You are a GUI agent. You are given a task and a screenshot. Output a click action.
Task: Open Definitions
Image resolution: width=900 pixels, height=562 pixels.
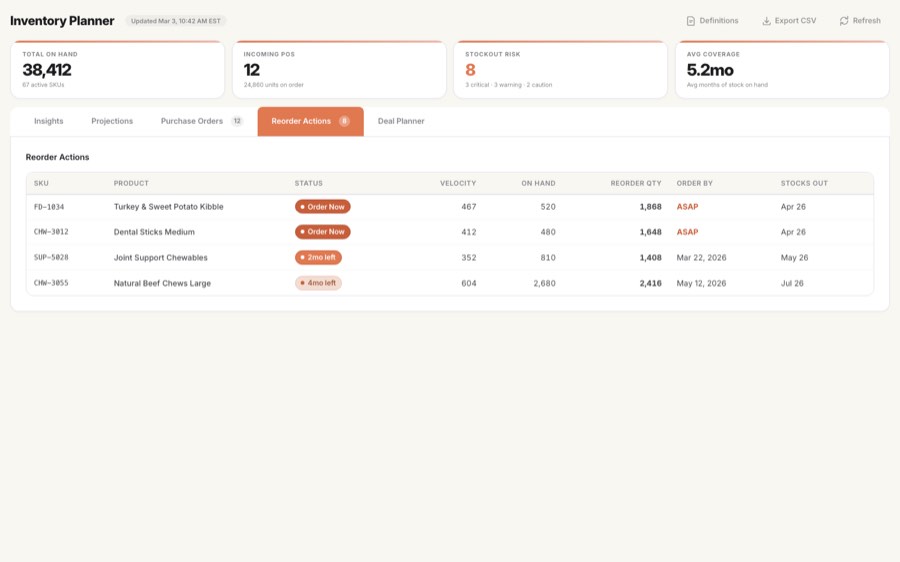point(712,21)
